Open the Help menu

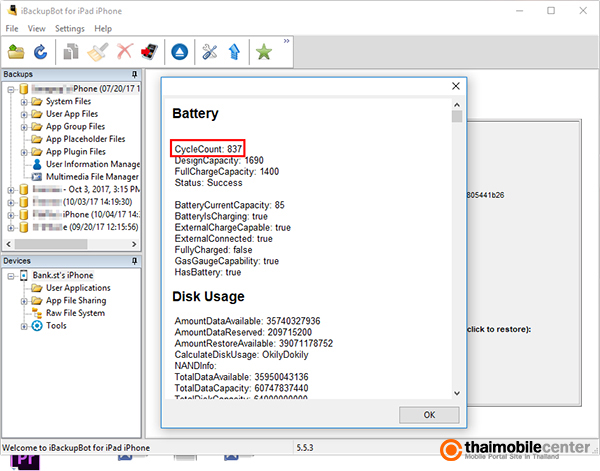103,29
